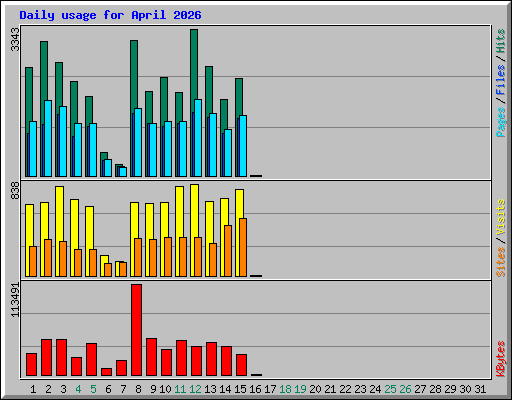
Task: Click the 838 visits axis value
Action: [x=15, y=191]
